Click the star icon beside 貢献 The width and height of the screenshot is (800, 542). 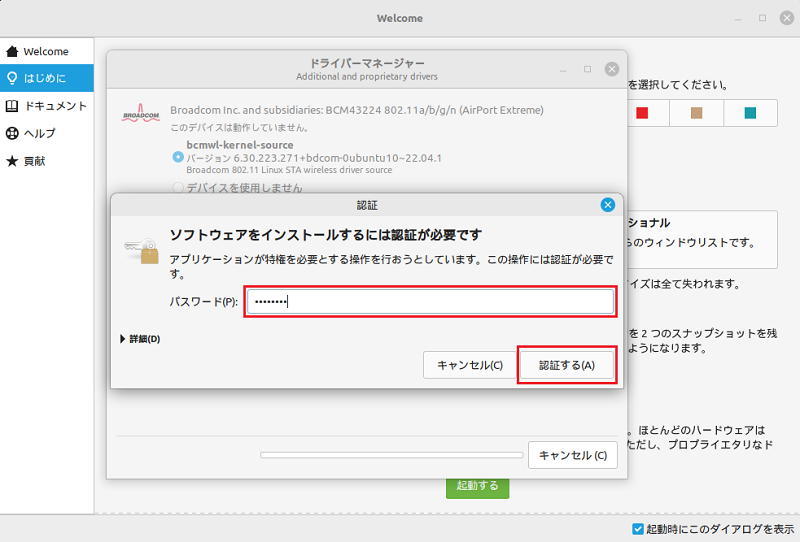(12, 161)
